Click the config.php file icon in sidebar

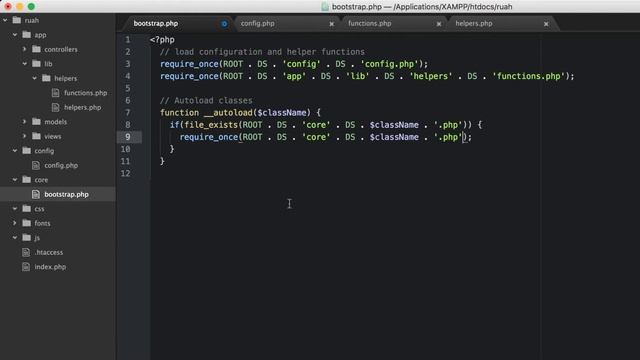(x=36, y=165)
